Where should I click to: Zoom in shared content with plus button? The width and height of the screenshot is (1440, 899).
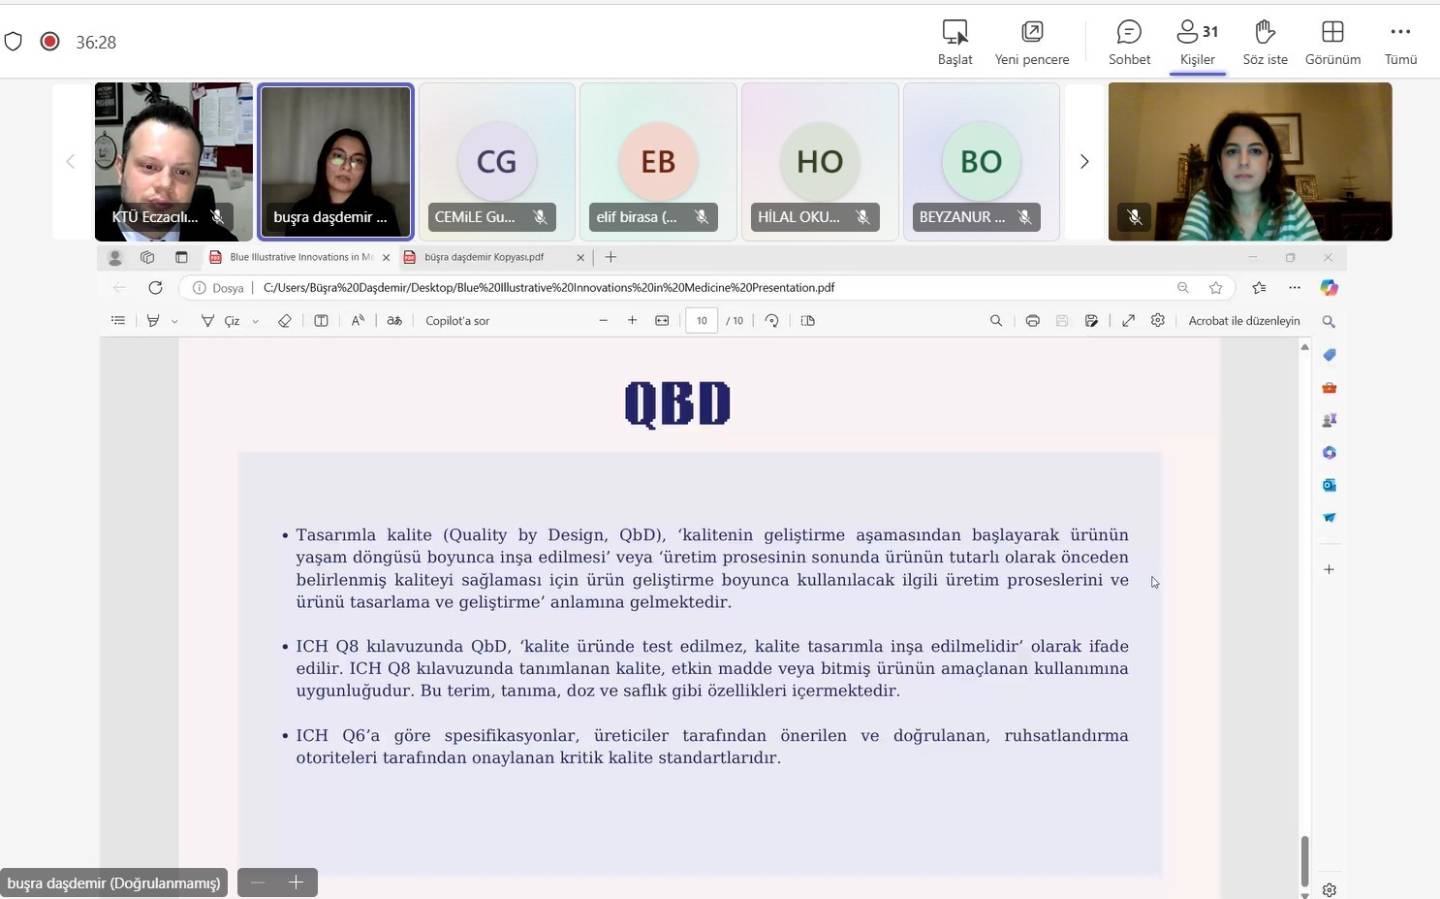click(x=296, y=882)
